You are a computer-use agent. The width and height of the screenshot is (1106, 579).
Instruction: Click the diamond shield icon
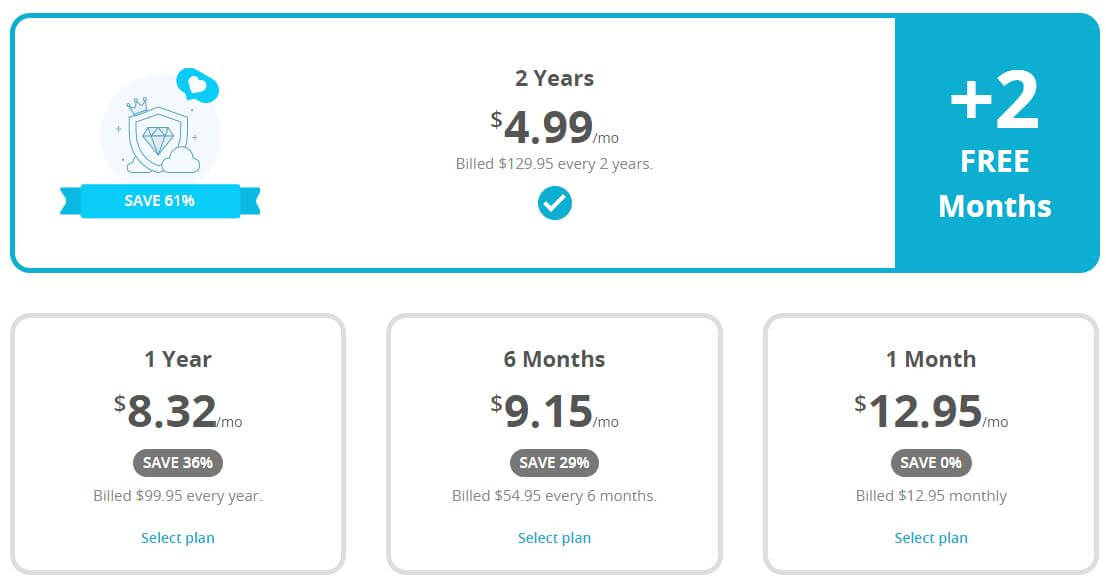click(157, 139)
